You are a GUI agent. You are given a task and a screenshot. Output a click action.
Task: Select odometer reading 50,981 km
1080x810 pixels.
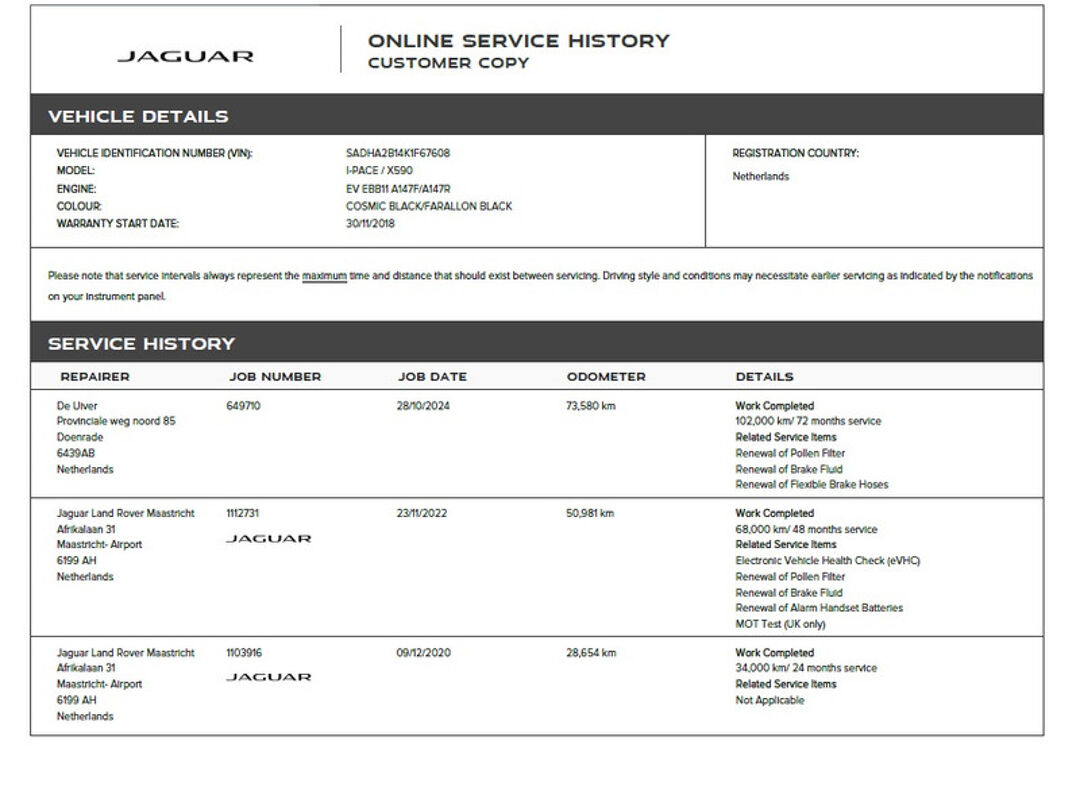tap(590, 513)
